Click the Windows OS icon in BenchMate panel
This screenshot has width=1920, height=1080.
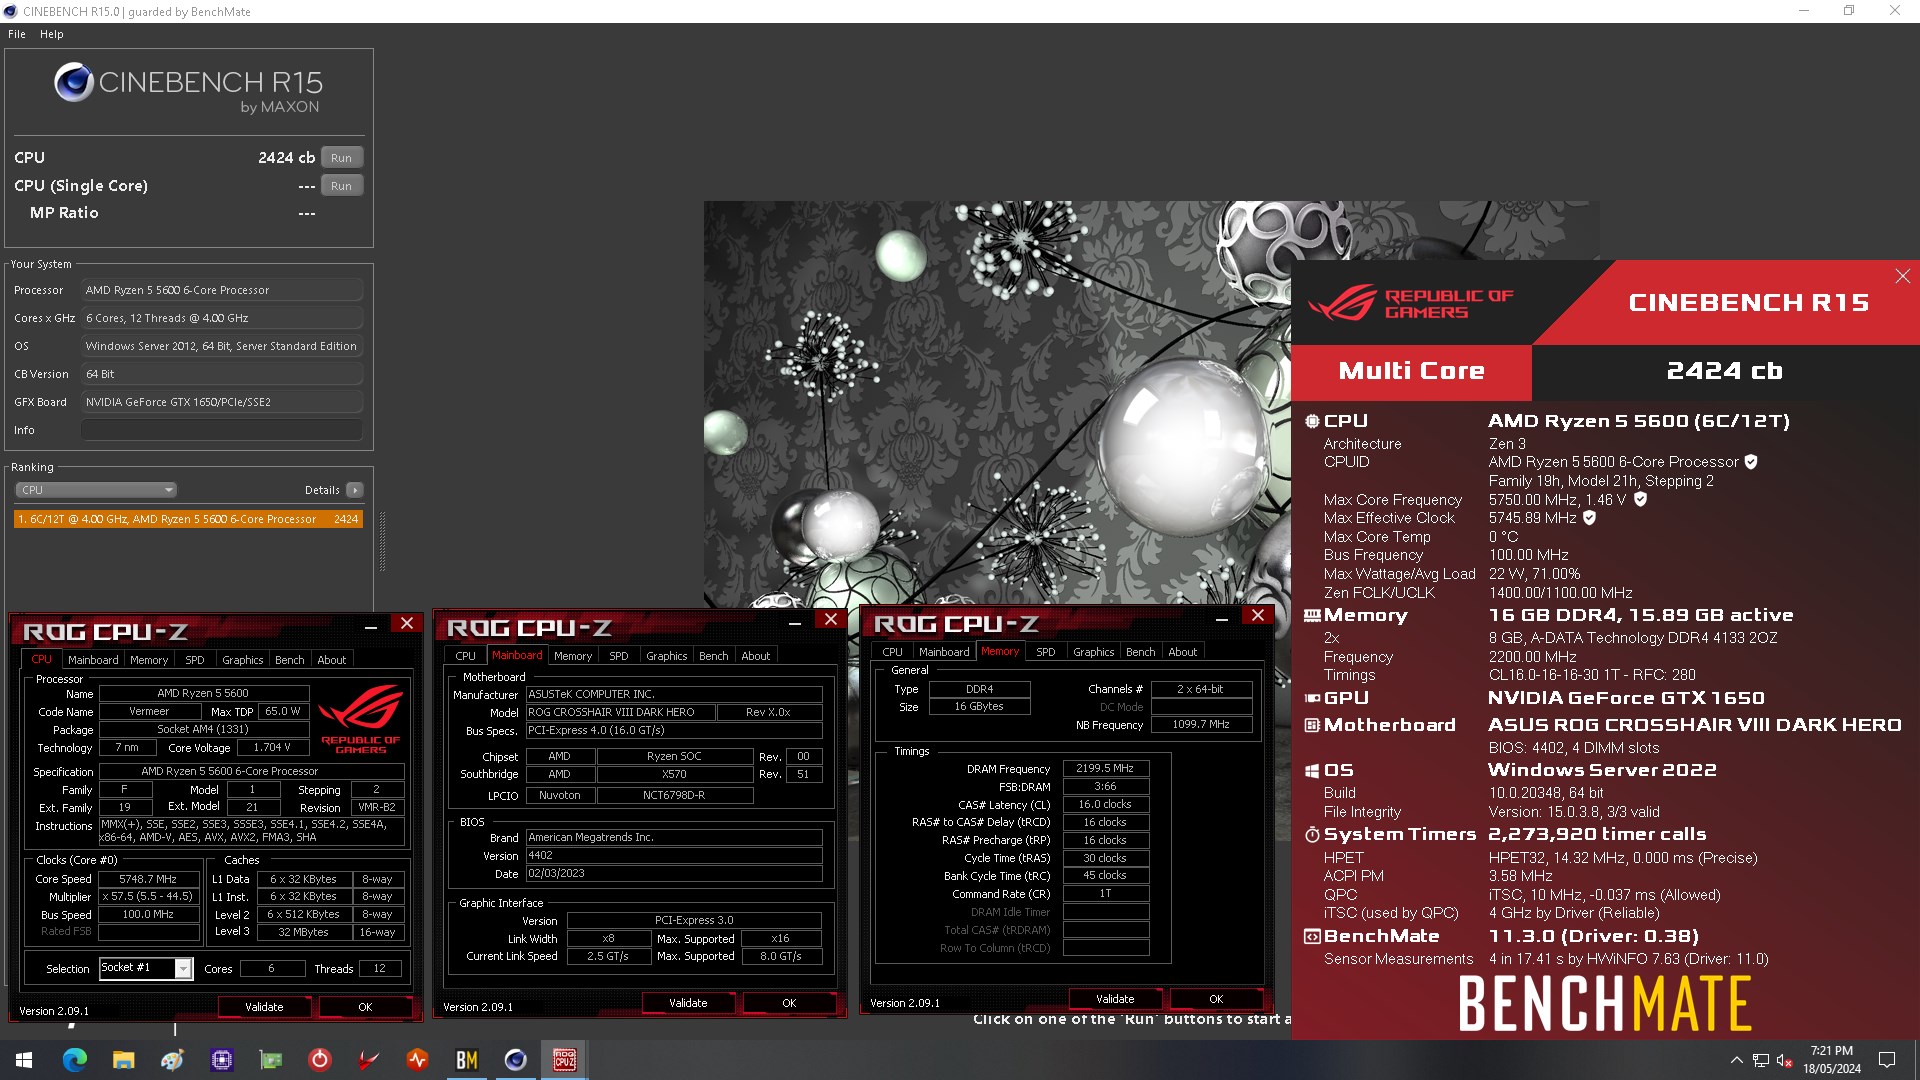point(1312,770)
